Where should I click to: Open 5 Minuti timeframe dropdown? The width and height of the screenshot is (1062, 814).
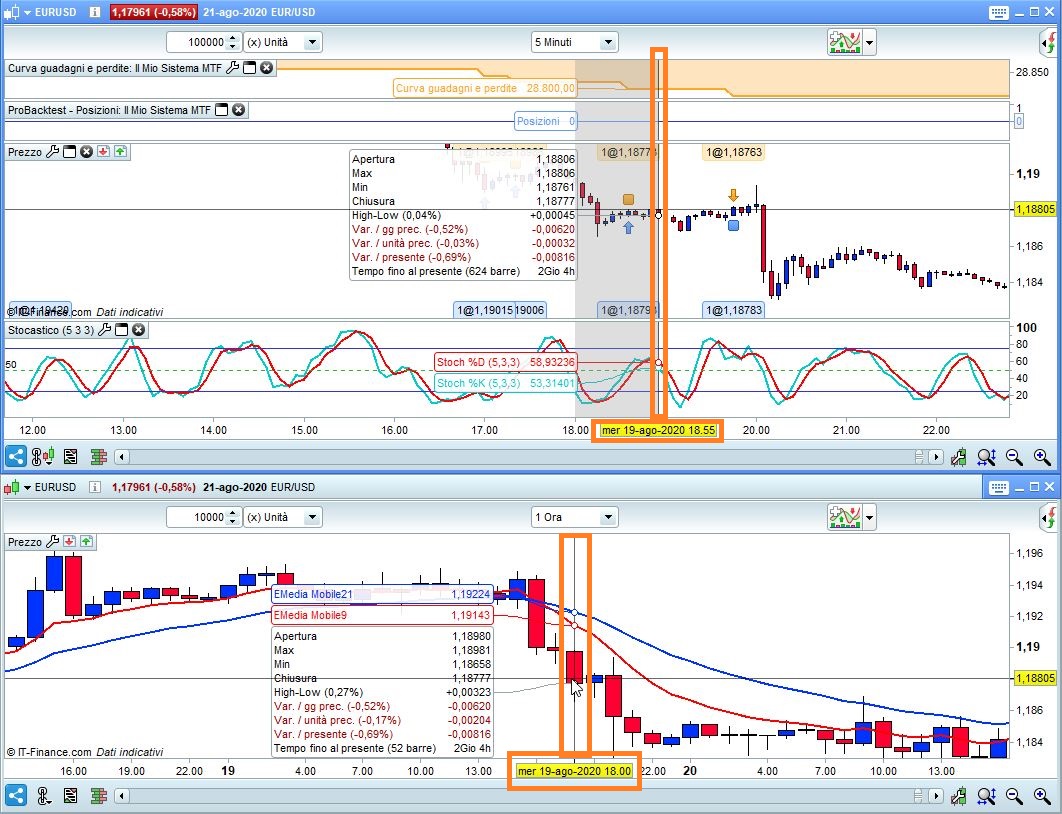point(608,42)
